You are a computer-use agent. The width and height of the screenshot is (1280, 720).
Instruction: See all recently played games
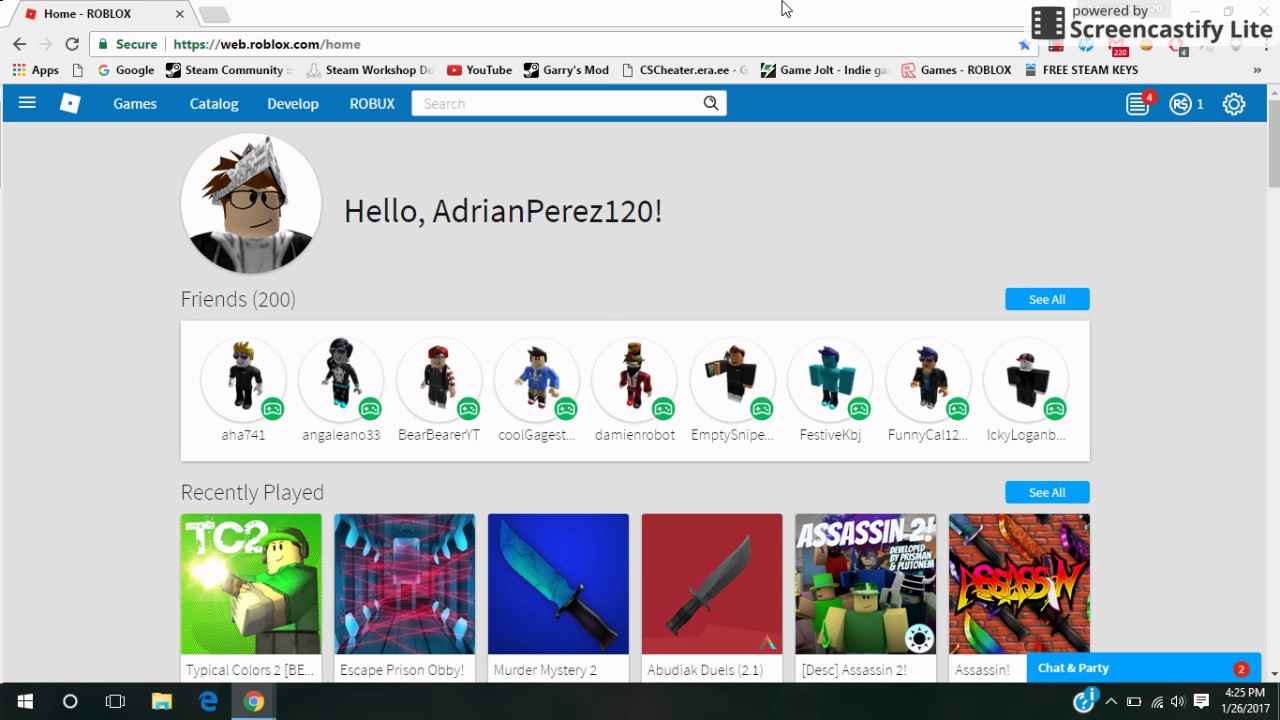(1047, 492)
